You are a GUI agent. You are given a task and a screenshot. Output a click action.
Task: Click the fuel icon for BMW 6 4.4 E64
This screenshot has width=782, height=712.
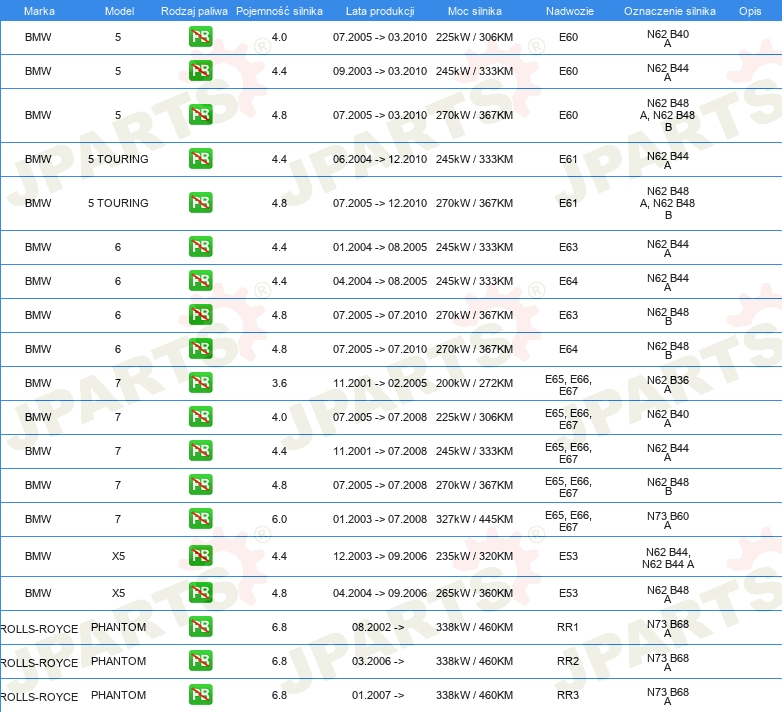[200, 281]
